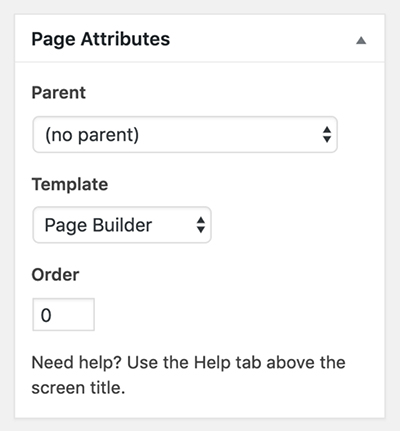
Task: Click the upward arrow of the Parent select
Action: (x=327, y=130)
